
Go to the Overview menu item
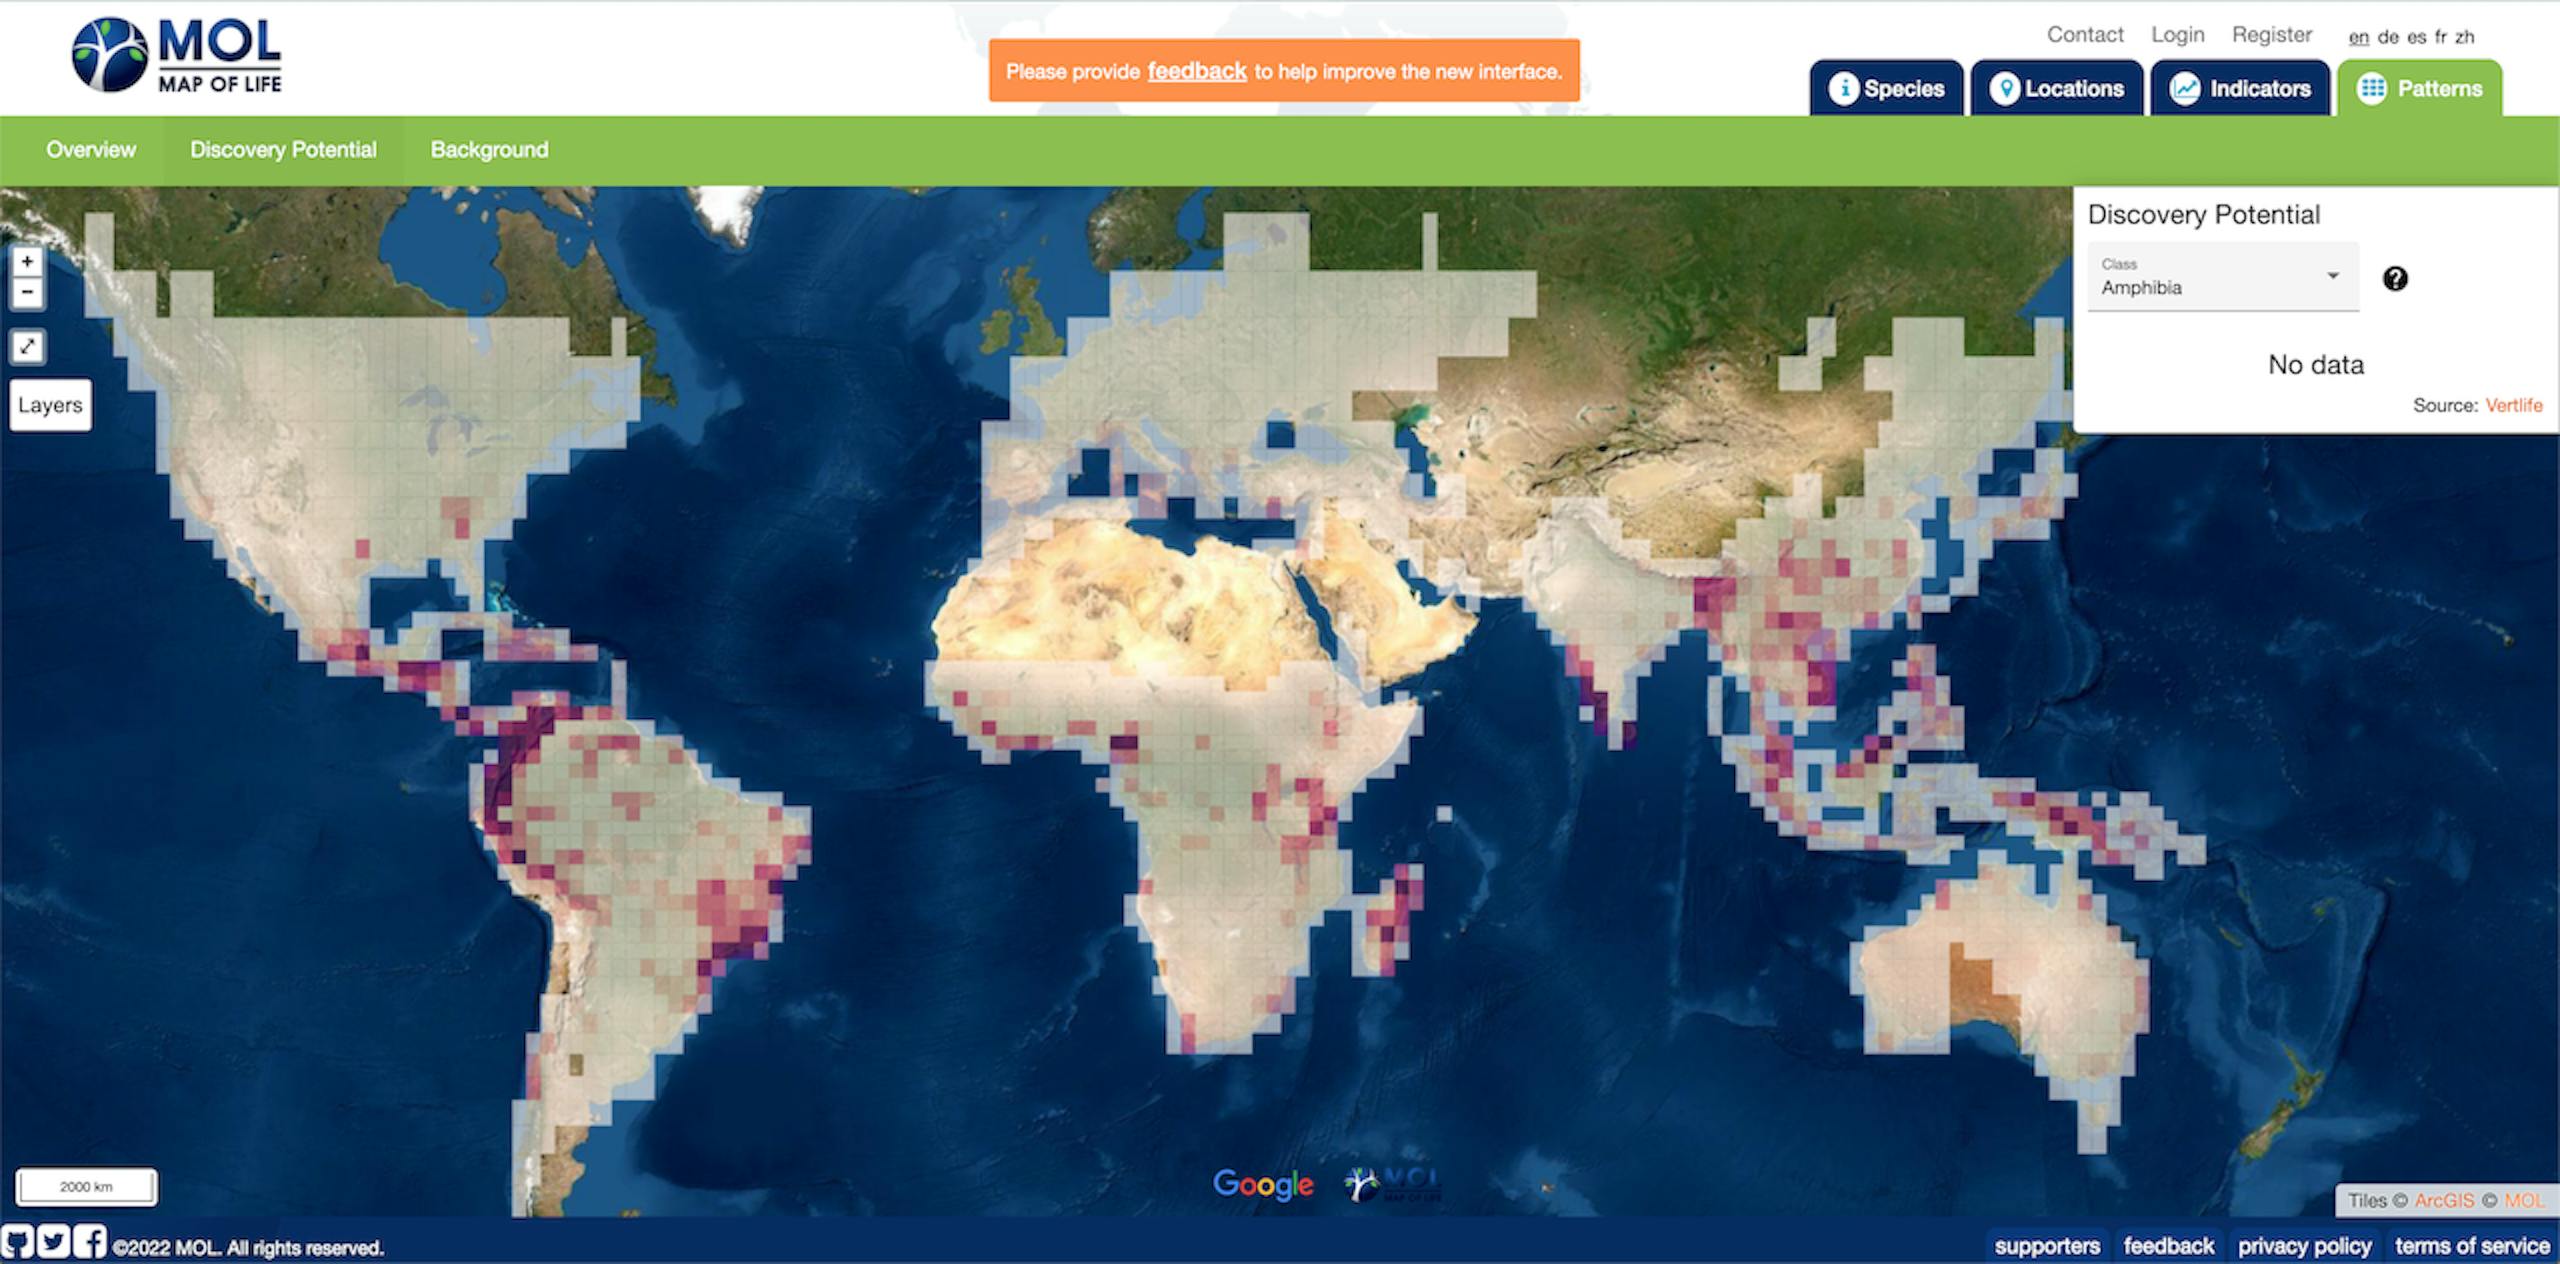click(91, 150)
